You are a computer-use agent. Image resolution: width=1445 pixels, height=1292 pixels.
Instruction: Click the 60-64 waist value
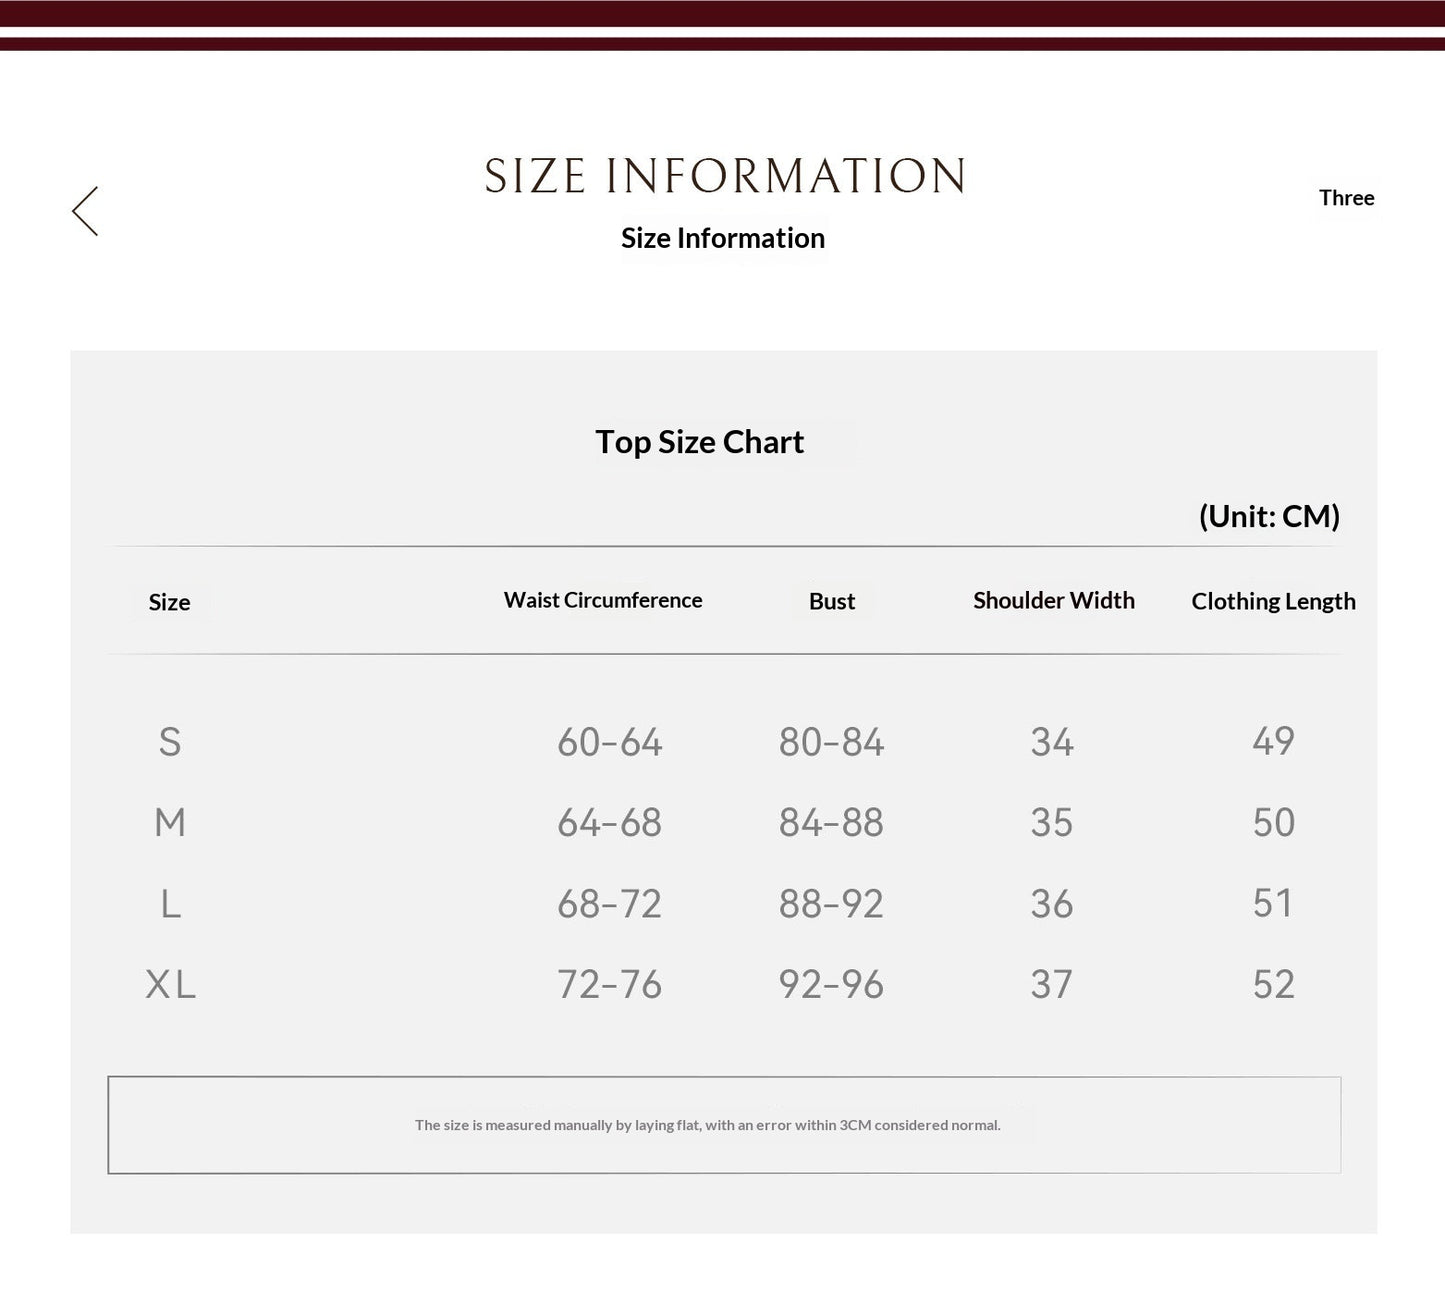(610, 742)
